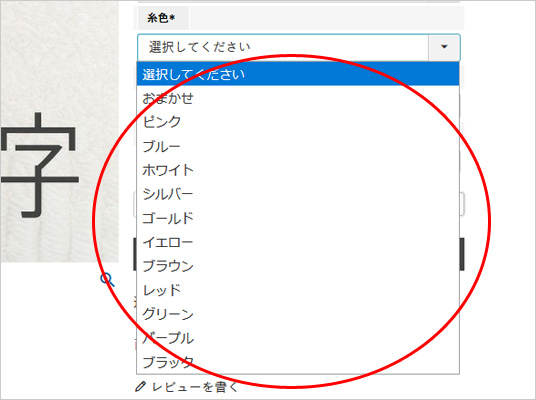Select the highlighted 選択してください option

298,74
